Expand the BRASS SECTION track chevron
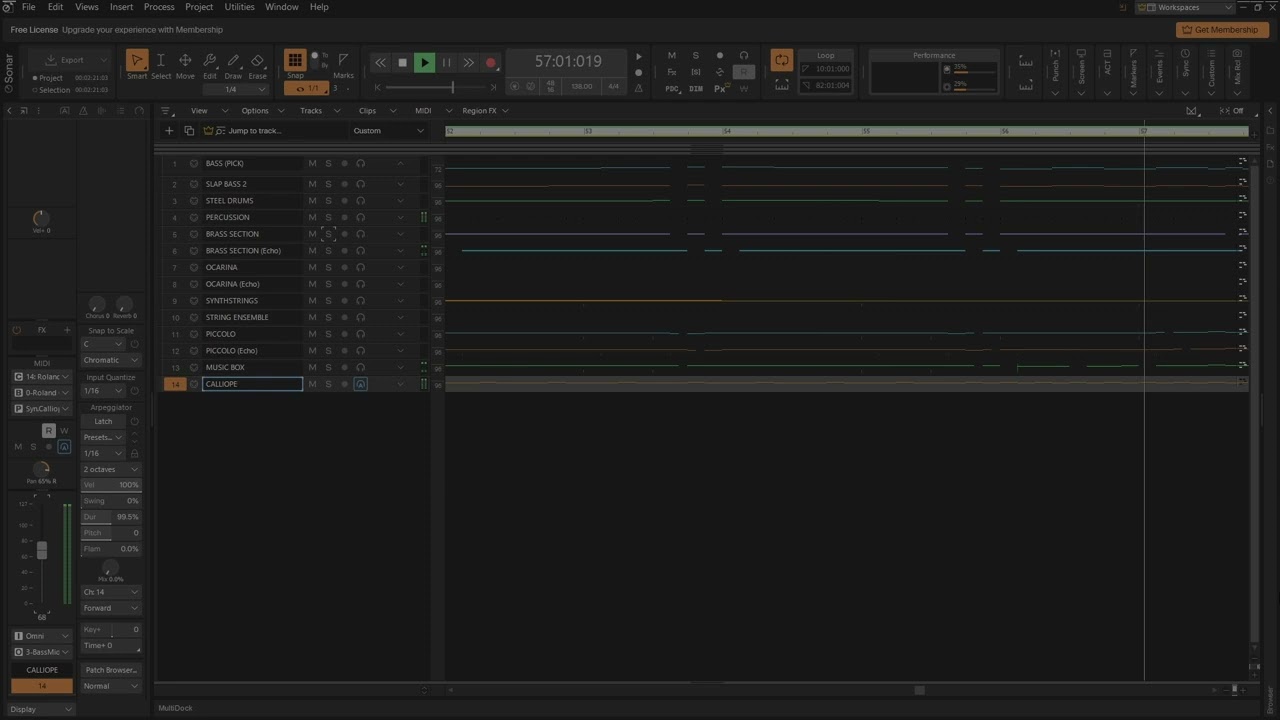 point(400,234)
